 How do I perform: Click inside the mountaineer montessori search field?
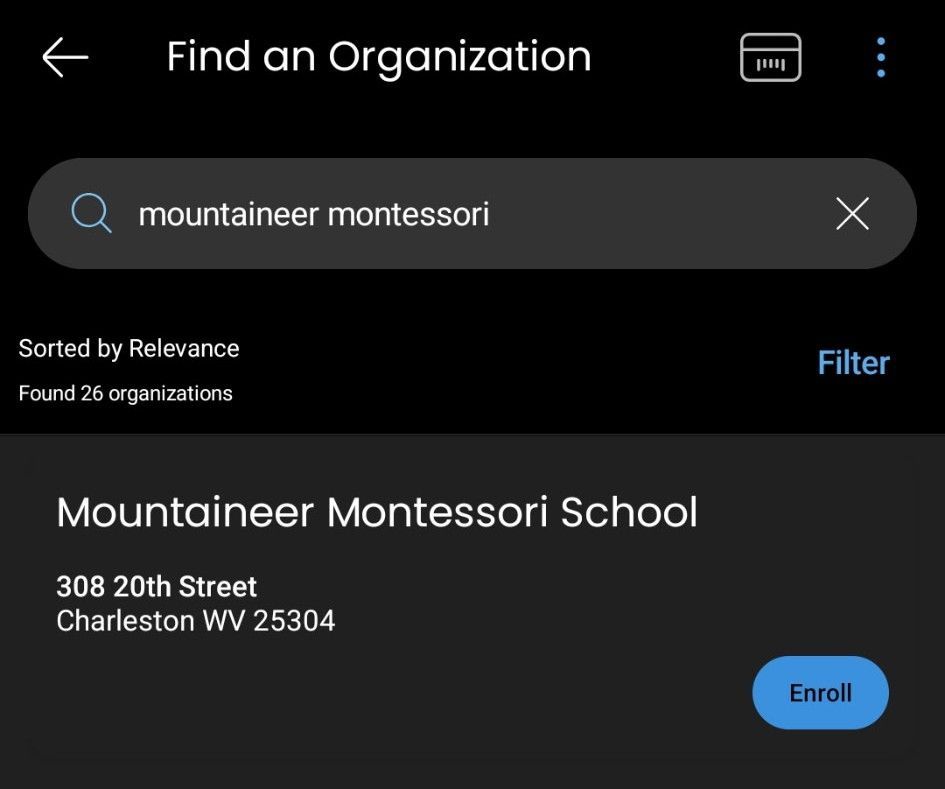[472, 213]
